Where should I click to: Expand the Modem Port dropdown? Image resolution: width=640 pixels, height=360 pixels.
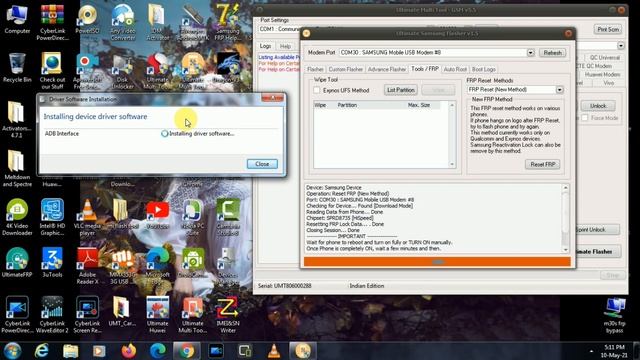click(530, 53)
